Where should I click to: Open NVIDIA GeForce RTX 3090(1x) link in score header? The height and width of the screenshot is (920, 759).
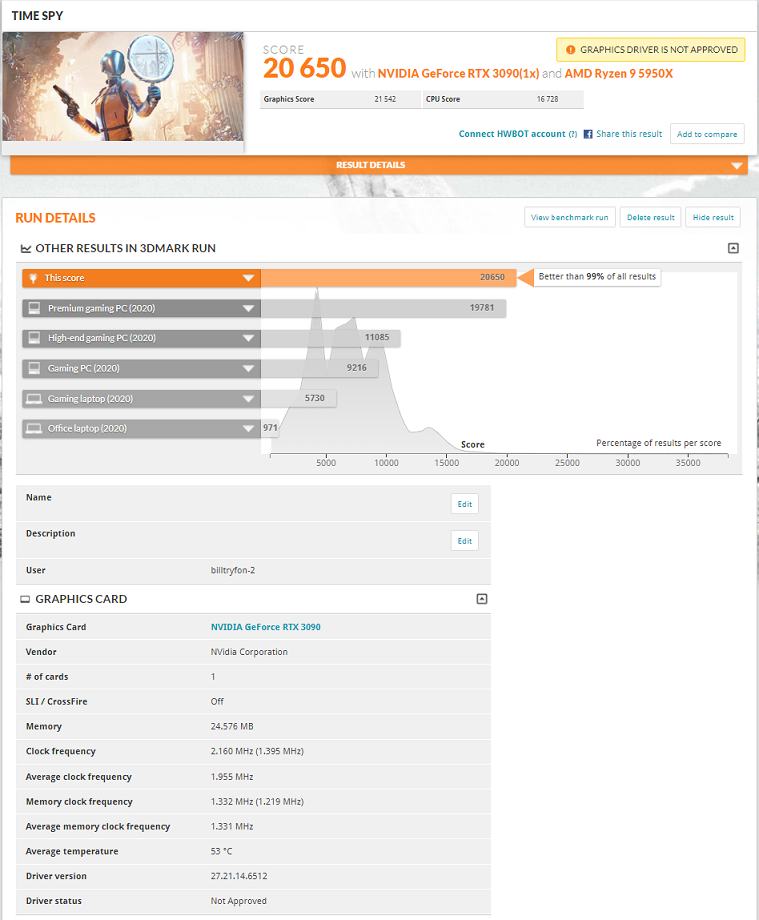458,73
